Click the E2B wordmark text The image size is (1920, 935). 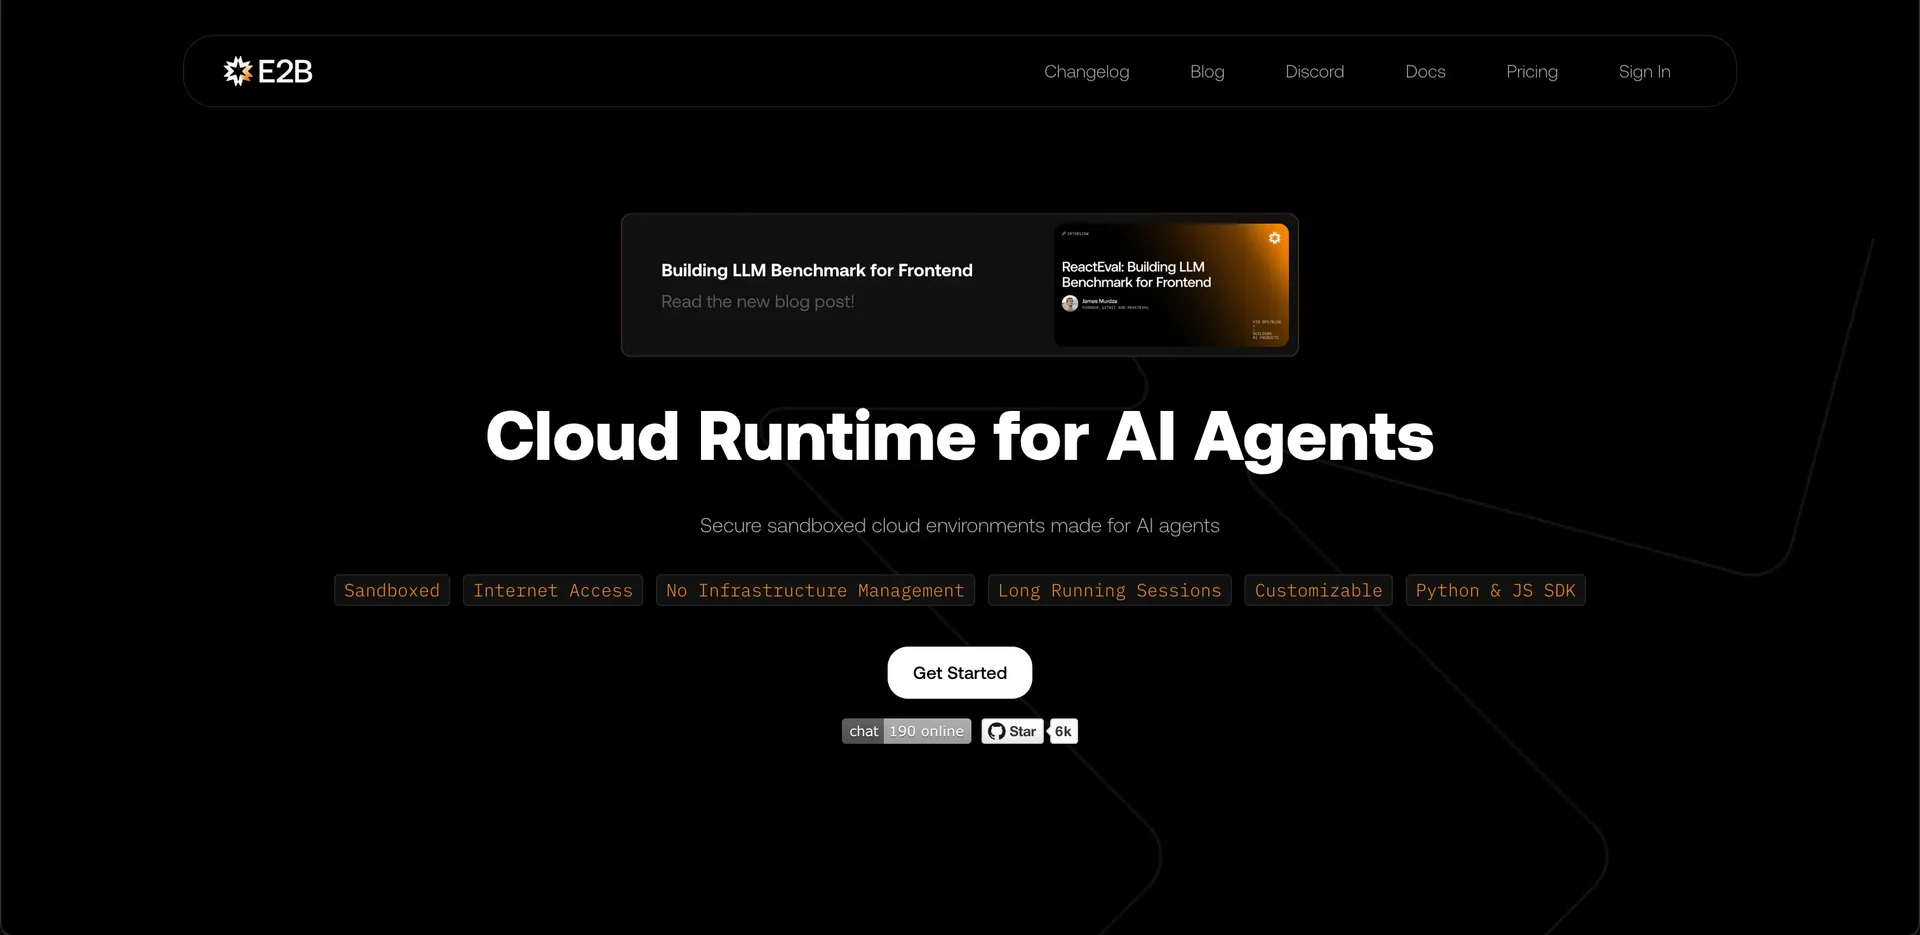[285, 72]
